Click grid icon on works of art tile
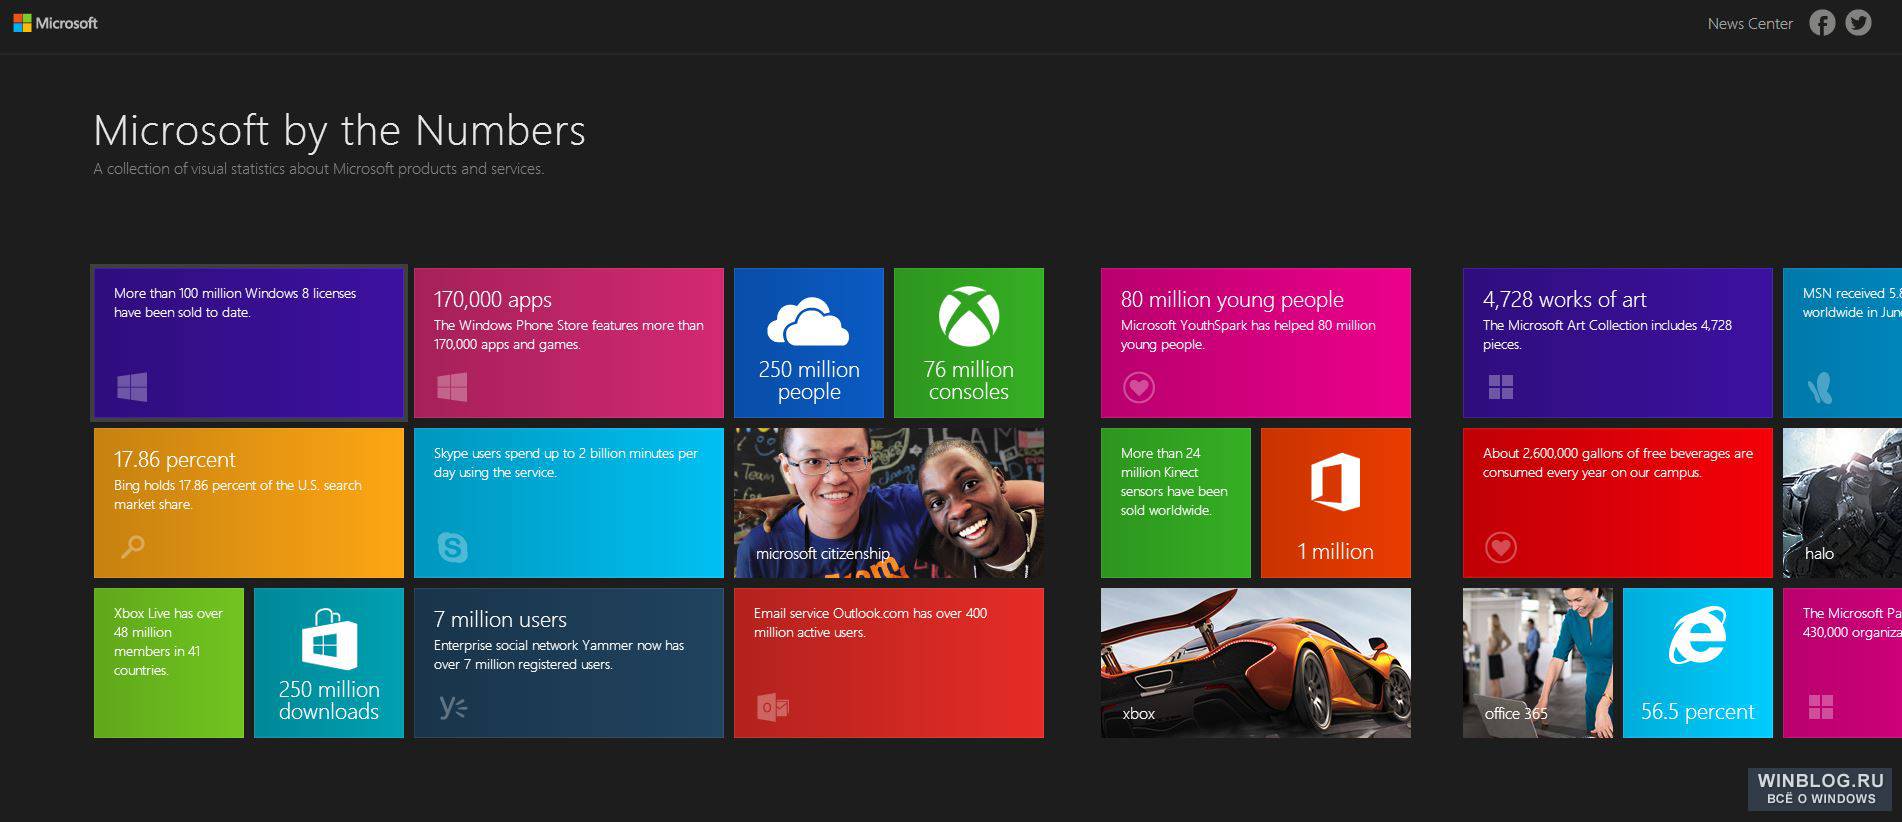1902x822 pixels. (1500, 387)
